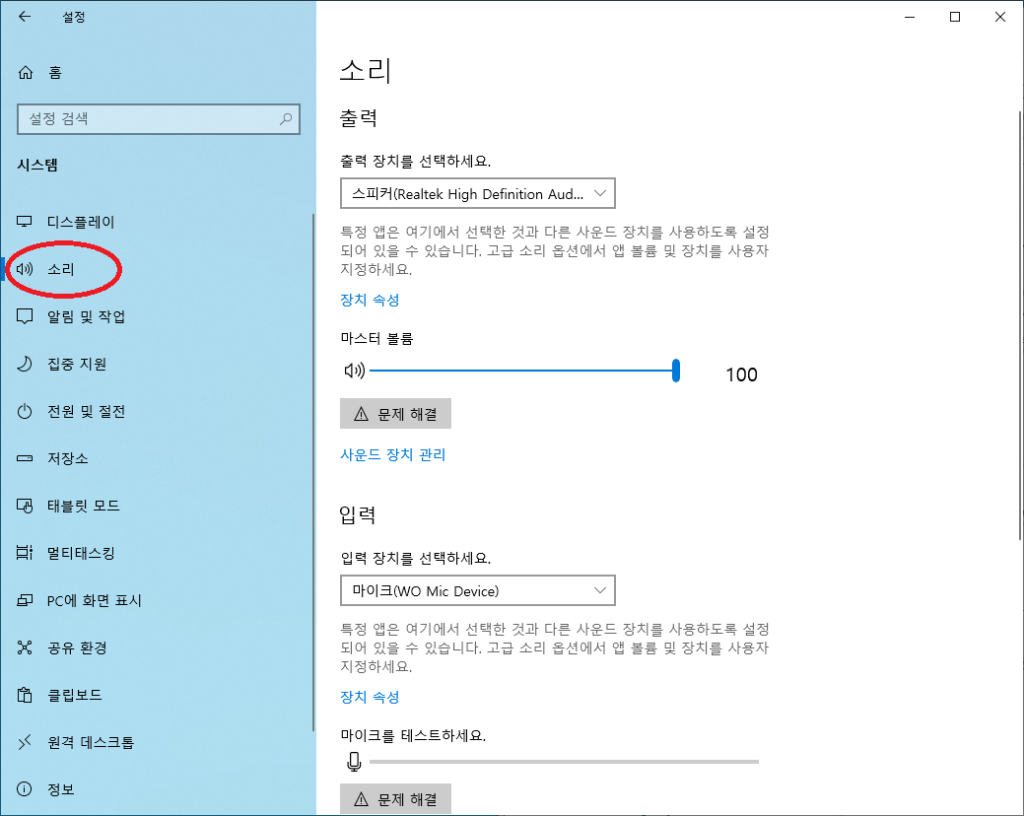The width and height of the screenshot is (1024, 816).
Task: Open the 사운드 장치 관리 link
Action: (393, 455)
